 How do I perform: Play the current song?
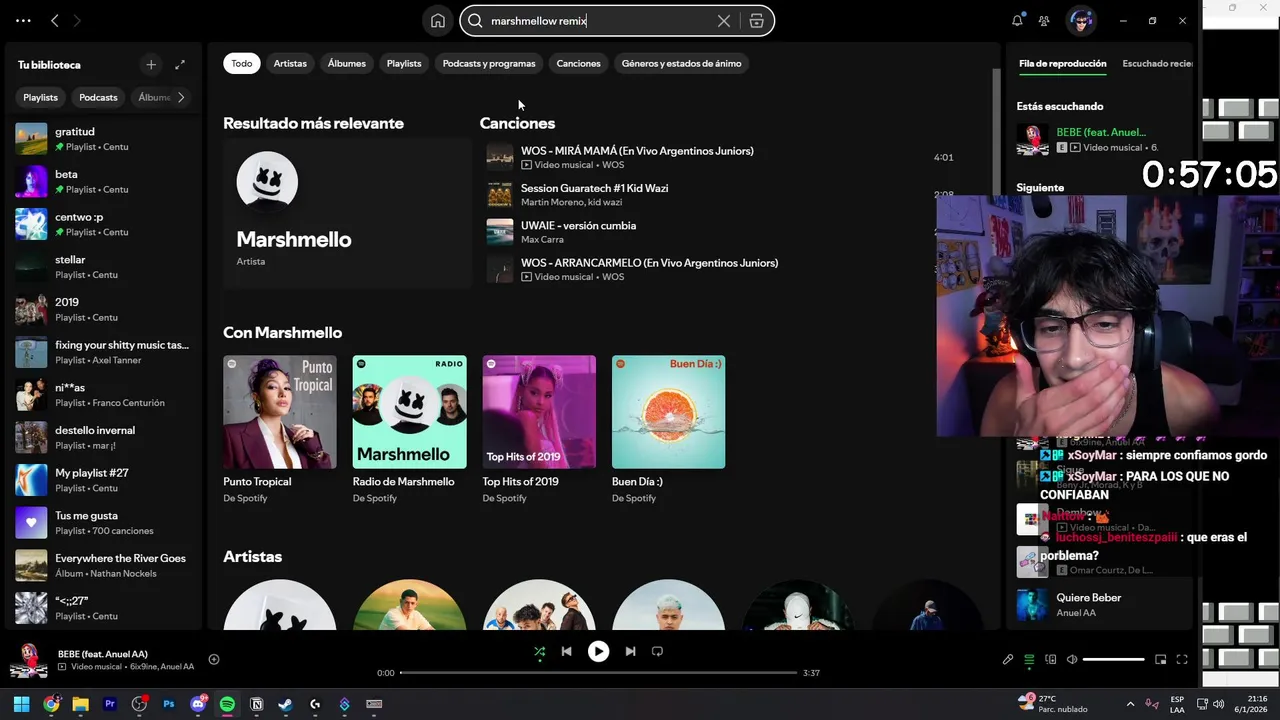pos(598,651)
